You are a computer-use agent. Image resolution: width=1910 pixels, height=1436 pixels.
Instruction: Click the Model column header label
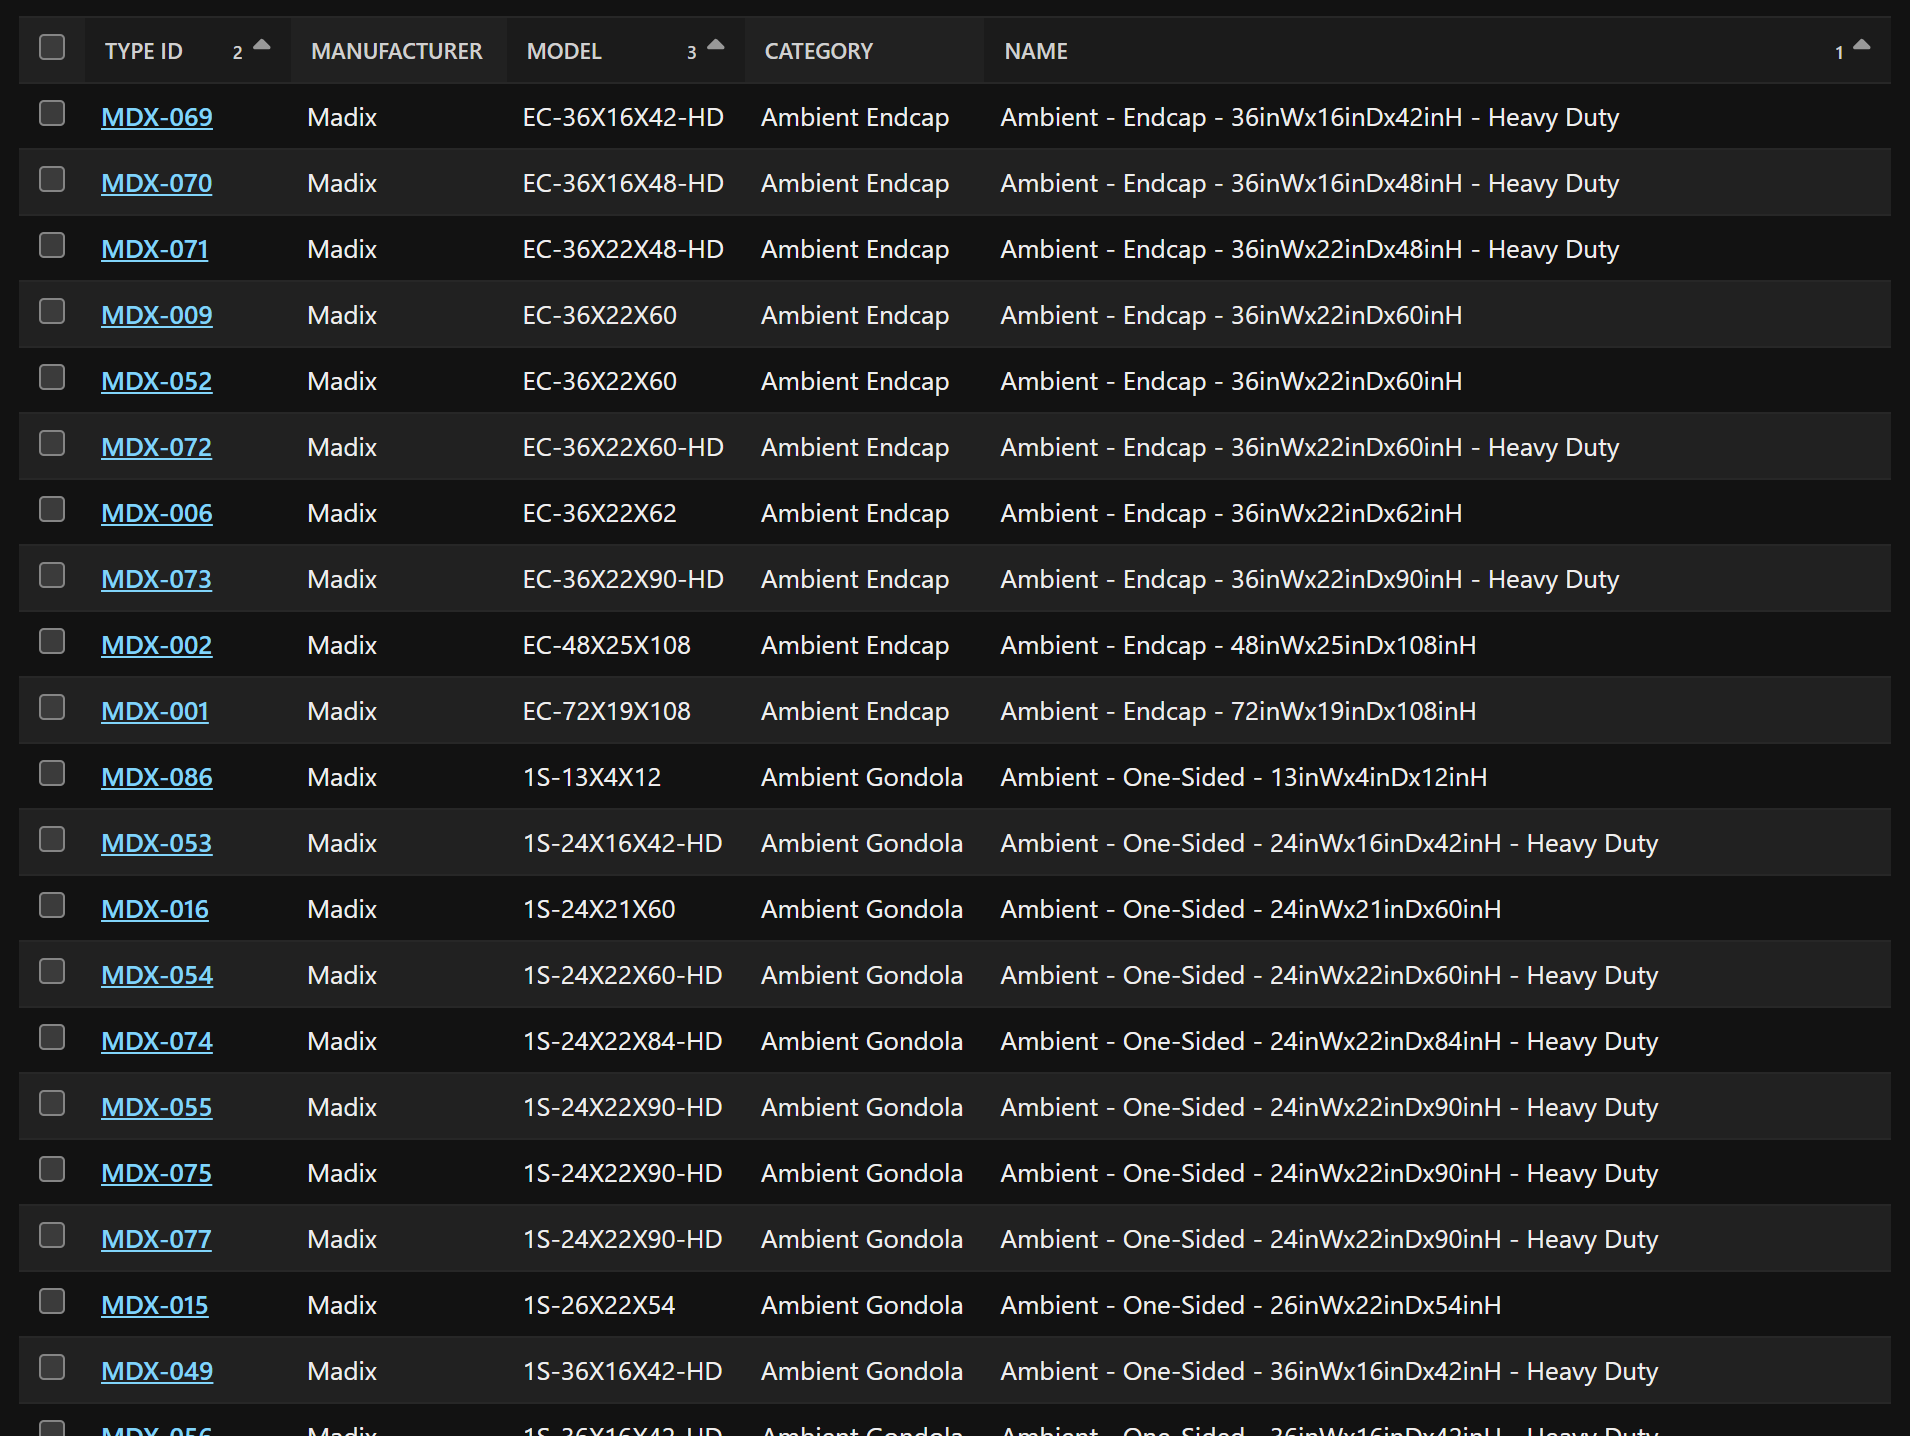(x=564, y=51)
